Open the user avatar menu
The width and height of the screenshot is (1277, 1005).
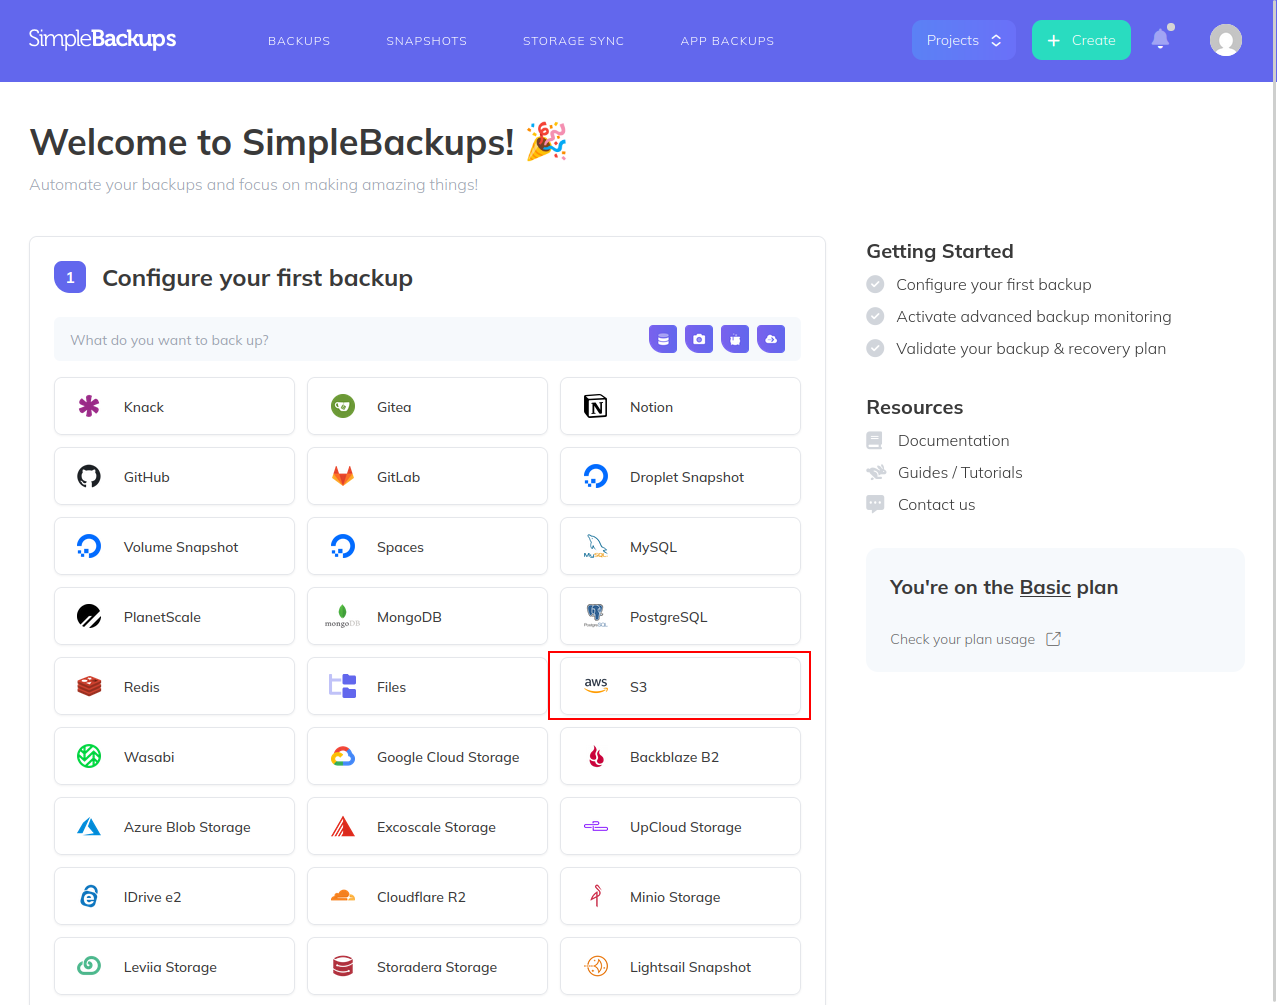pyautogui.click(x=1226, y=40)
